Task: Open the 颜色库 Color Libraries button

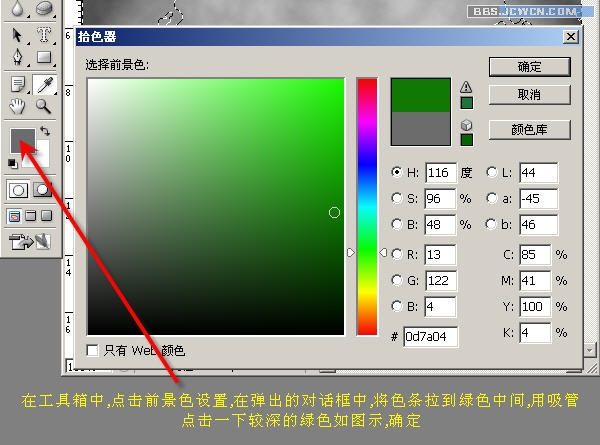Action: coord(530,130)
